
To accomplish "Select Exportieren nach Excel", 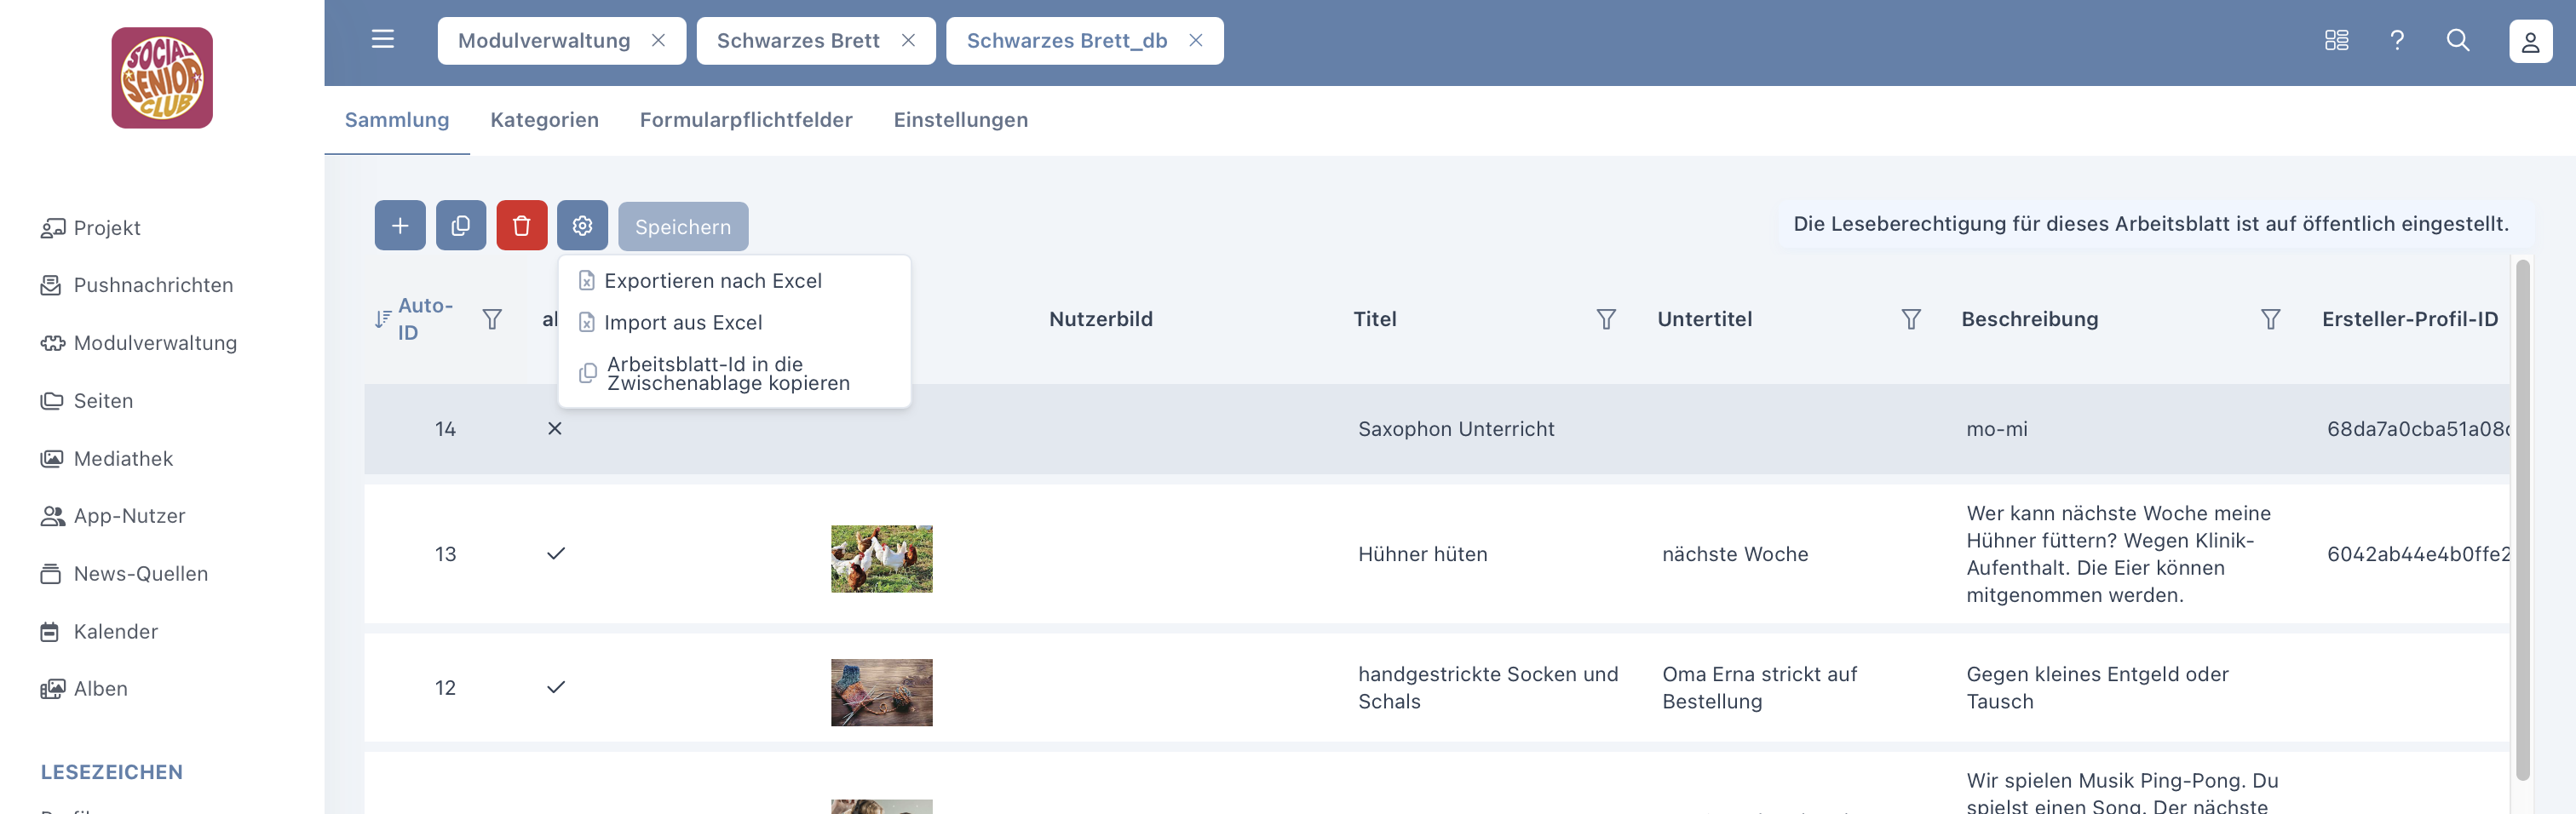I will 712,281.
